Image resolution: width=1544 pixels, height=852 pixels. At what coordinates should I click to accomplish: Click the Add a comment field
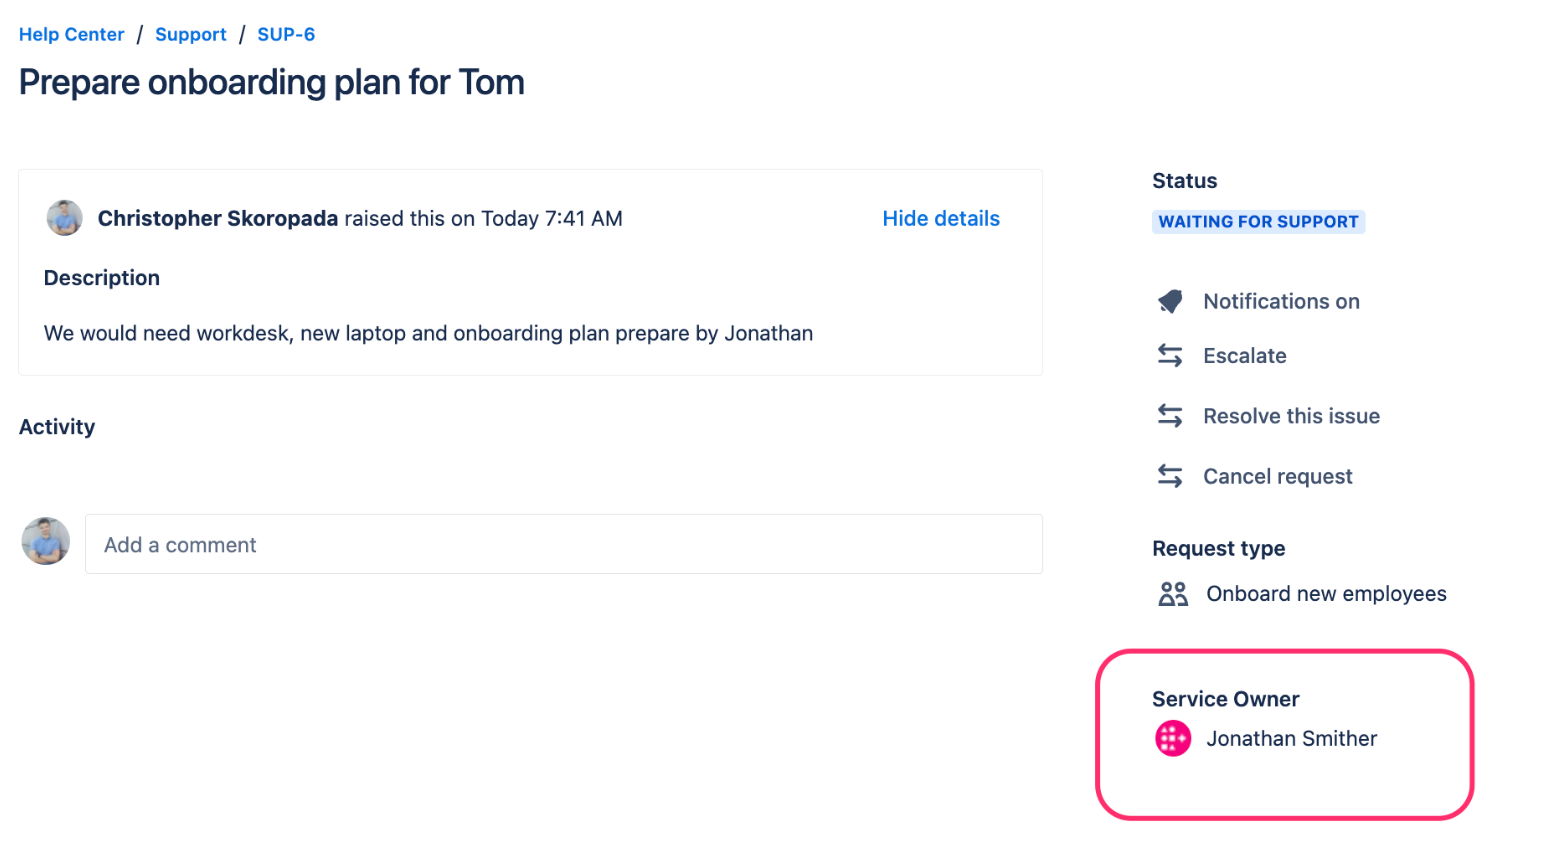click(563, 544)
